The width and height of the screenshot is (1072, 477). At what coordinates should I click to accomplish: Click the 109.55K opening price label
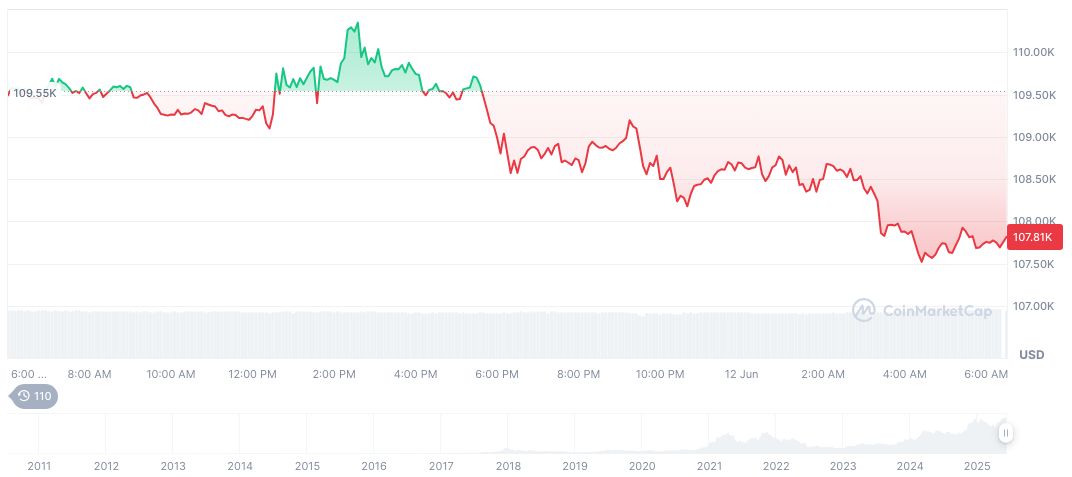34,93
